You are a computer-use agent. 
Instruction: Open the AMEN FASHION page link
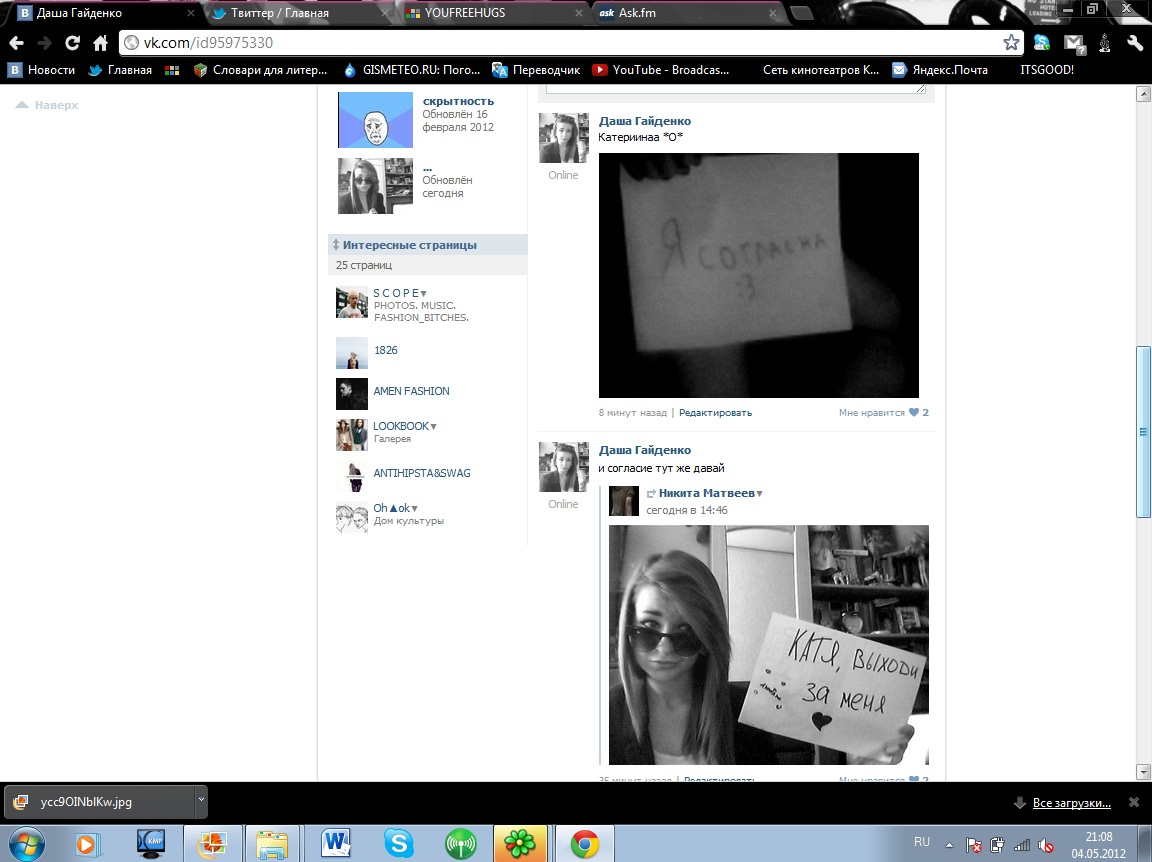point(411,391)
